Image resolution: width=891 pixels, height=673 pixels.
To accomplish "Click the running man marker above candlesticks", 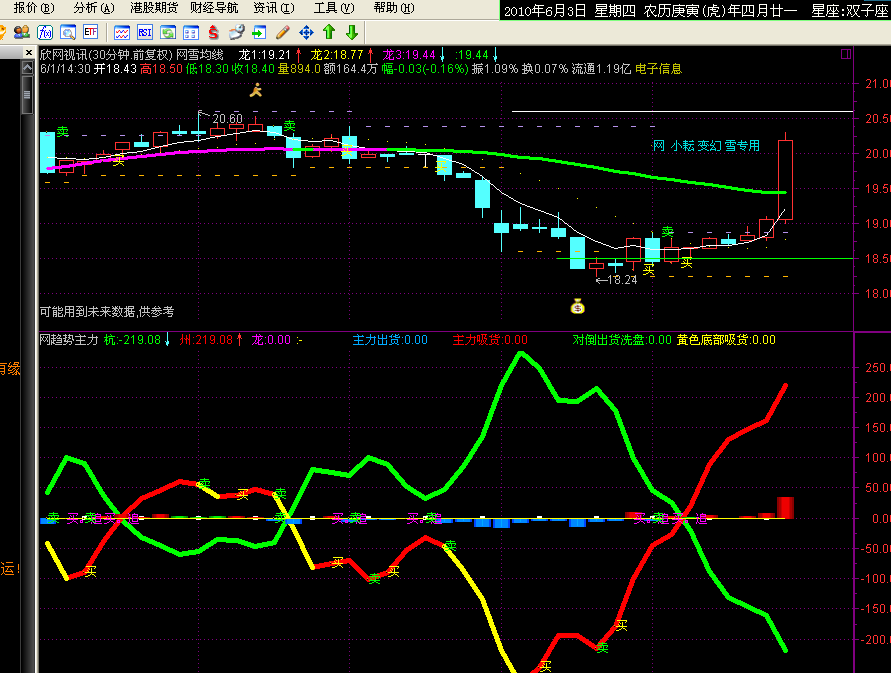I will coord(257,91).
